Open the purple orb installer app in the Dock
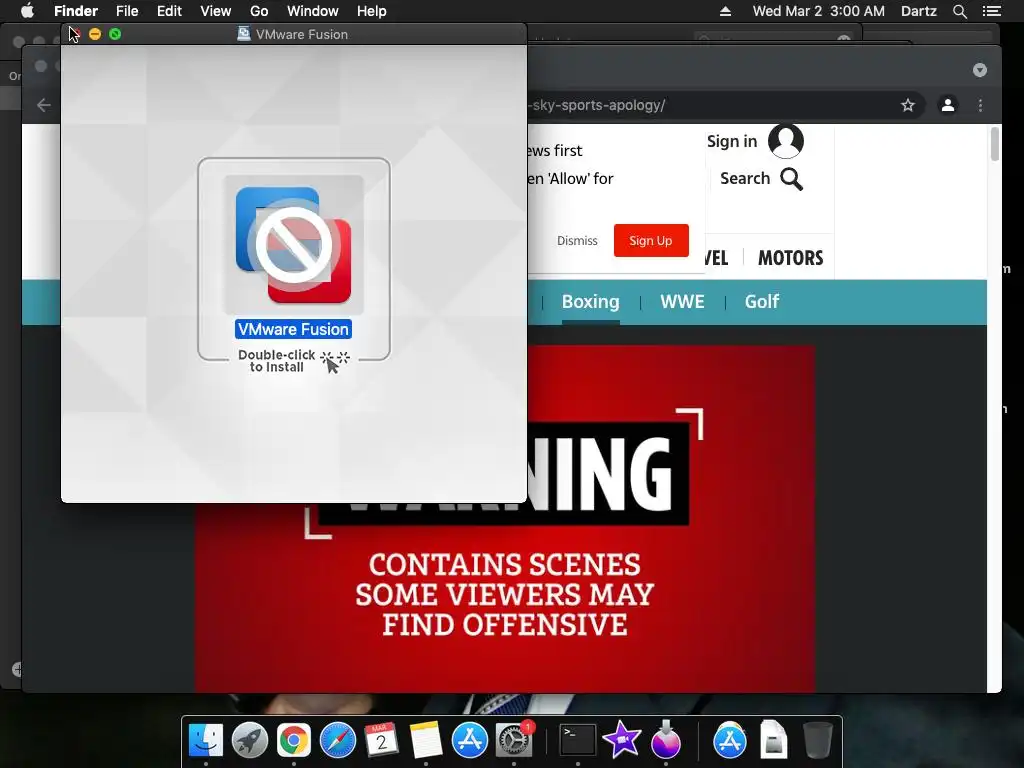The image size is (1024, 768). [665, 741]
